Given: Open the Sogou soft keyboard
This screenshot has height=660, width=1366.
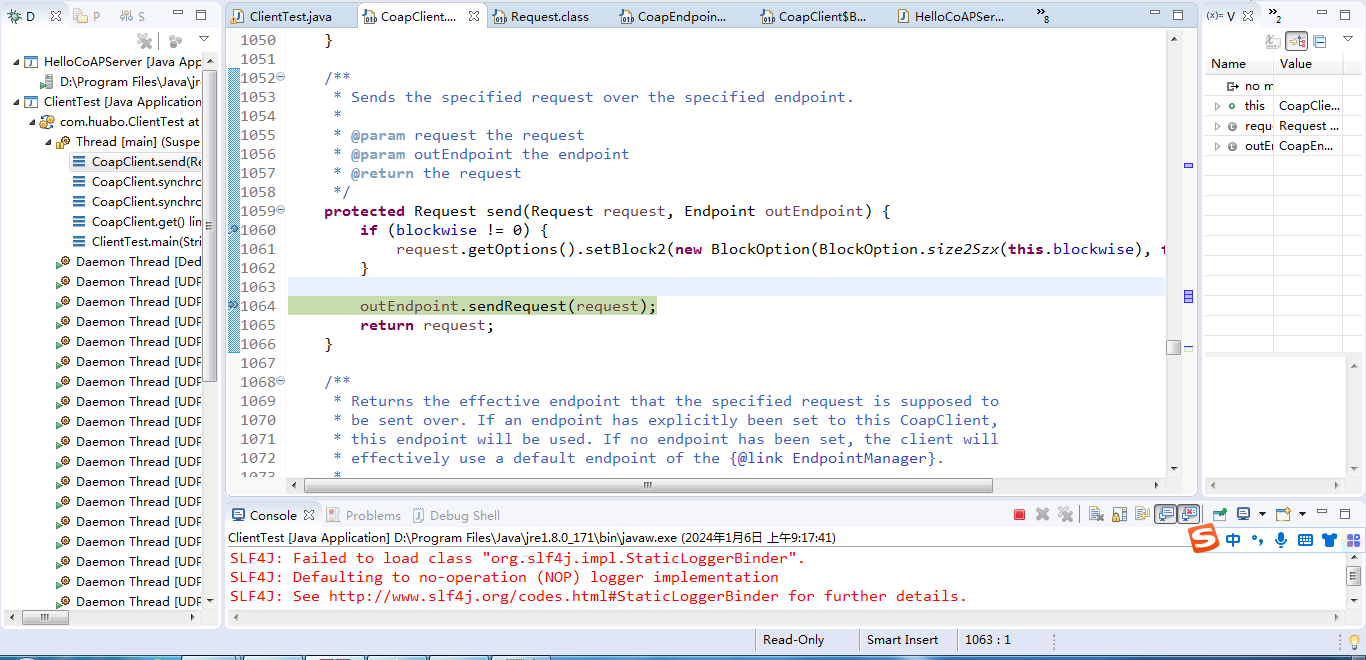Looking at the screenshot, I should pos(1305,540).
